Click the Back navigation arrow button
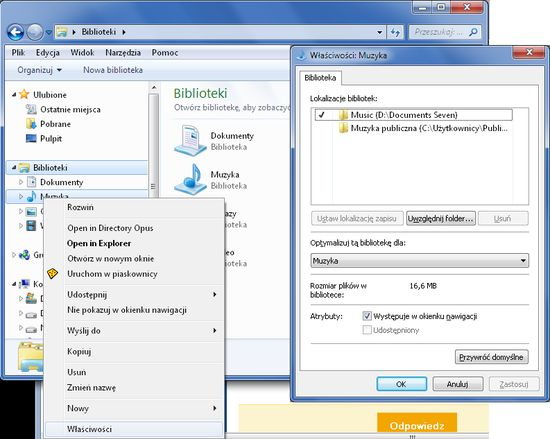Viewport: 550px width, 439px height. click(15, 32)
